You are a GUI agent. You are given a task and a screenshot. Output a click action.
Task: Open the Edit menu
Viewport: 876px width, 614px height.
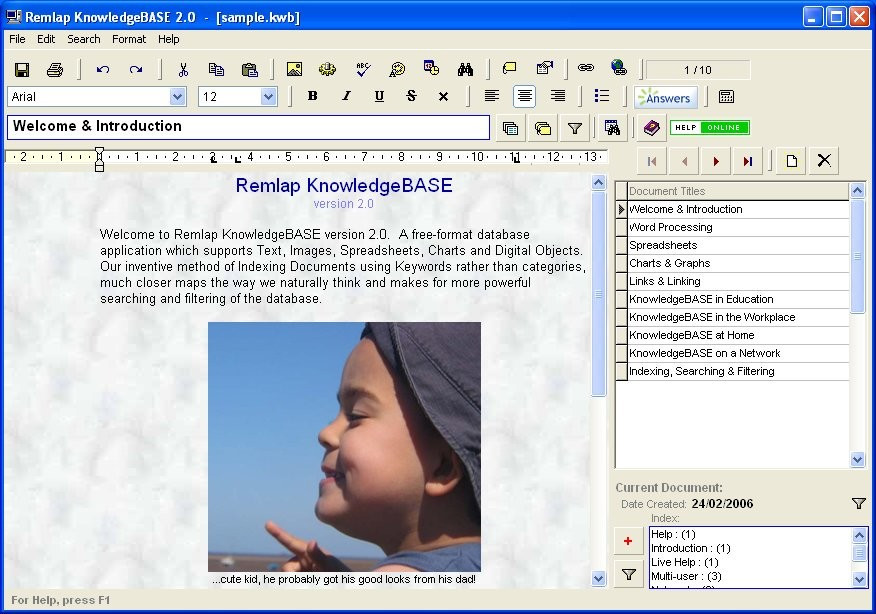[46, 39]
